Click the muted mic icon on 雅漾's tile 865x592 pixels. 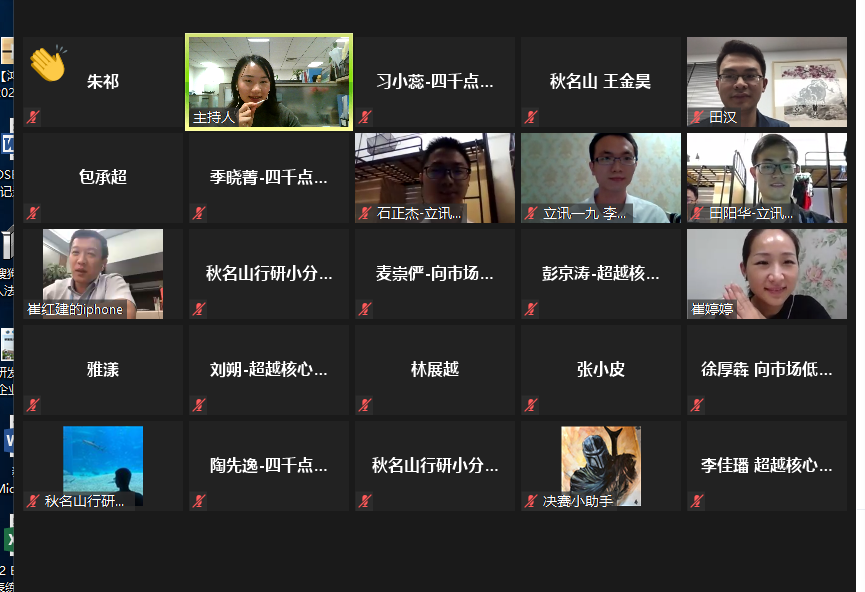[x=33, y=405]
